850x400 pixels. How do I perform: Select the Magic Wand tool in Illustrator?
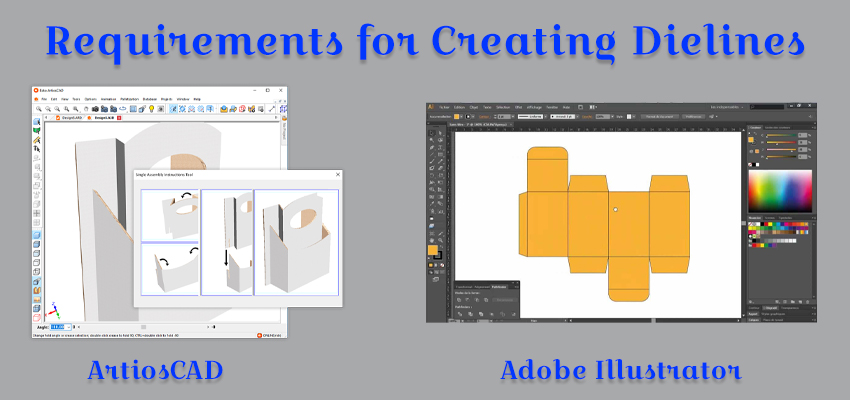coord(432,140)
